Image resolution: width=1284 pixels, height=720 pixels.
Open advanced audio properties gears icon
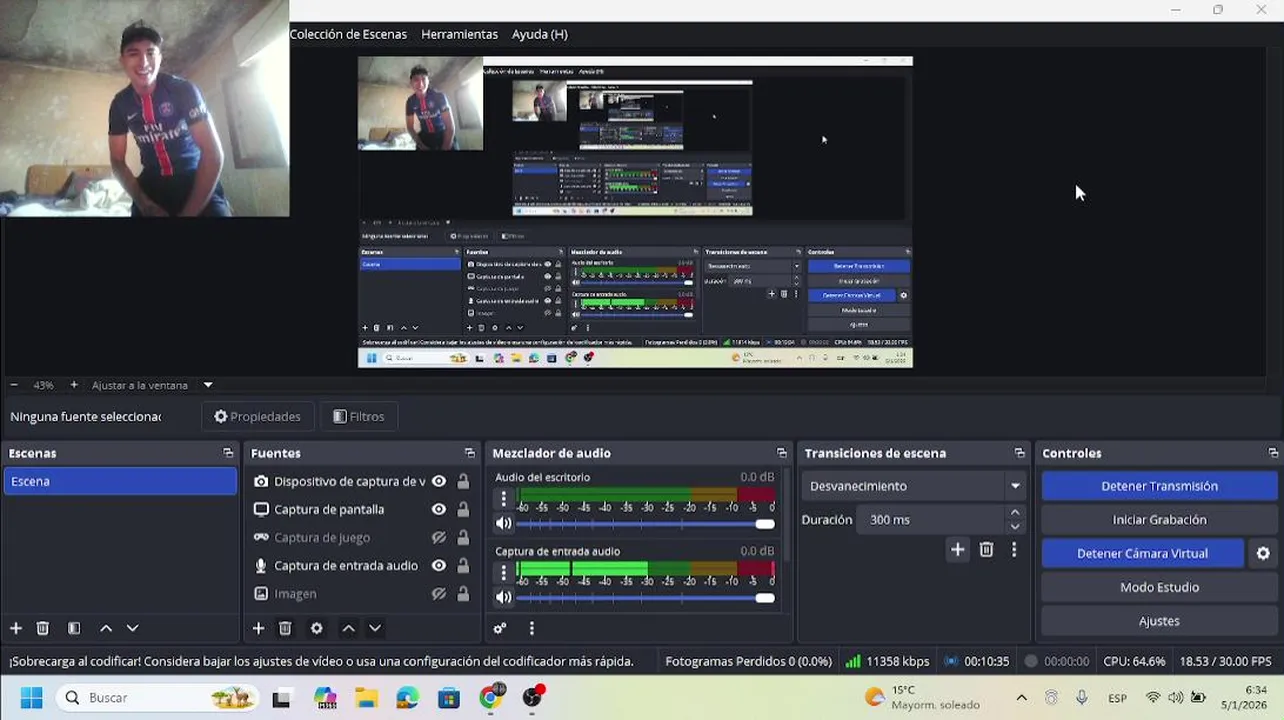tap(500, 628)
